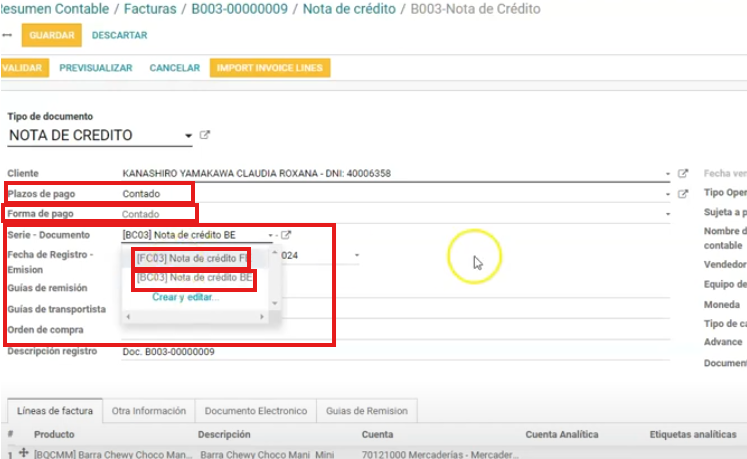Click the Moneda label on right
747x459 pixels.
[722, 305]
